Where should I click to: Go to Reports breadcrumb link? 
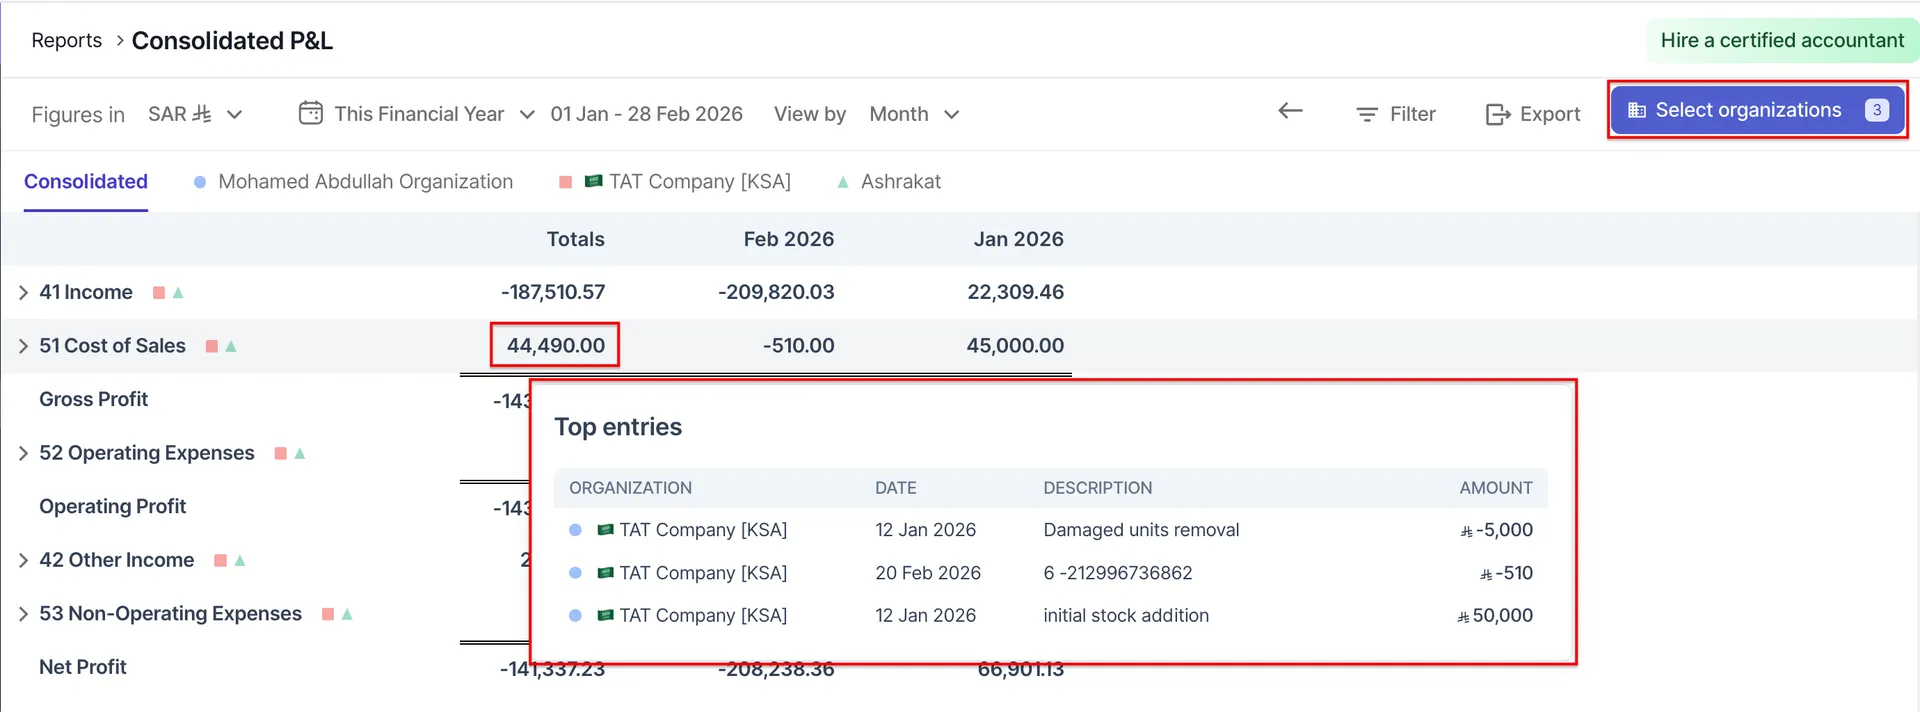pyautogui.click(x=67, y=41)
